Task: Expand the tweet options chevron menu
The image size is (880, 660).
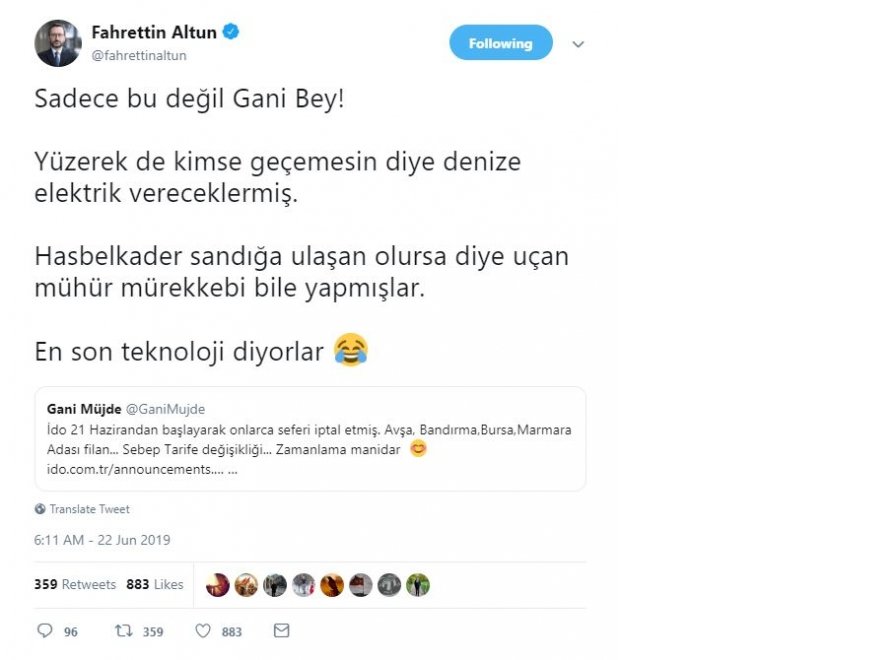Action: (x=578, y=44)
